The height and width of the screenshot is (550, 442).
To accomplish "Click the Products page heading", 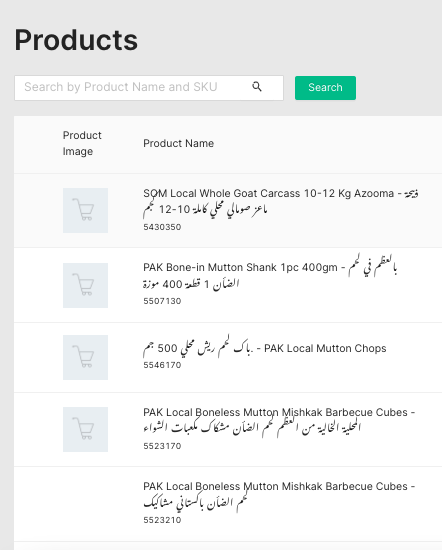I will 76,40.
